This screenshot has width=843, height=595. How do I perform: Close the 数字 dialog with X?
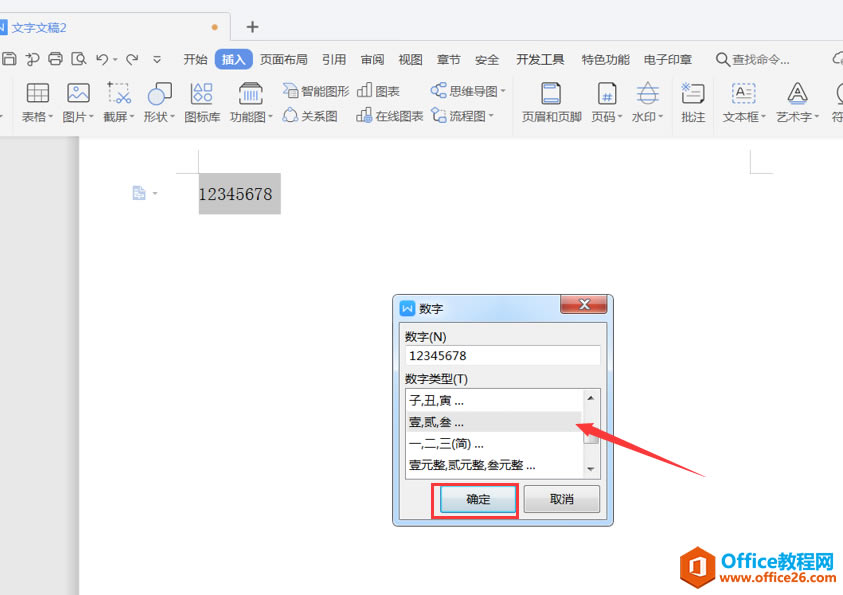pyautogui.click(x=584, y=304)
